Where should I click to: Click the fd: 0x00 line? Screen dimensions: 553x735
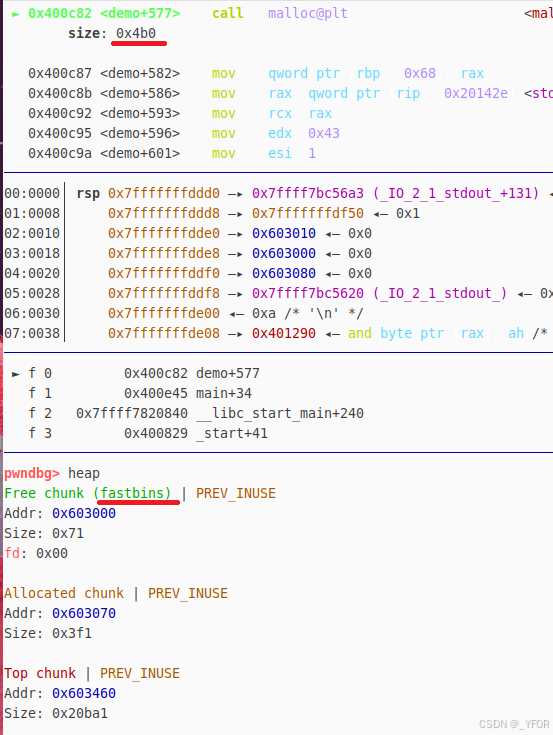coord(36,553)
